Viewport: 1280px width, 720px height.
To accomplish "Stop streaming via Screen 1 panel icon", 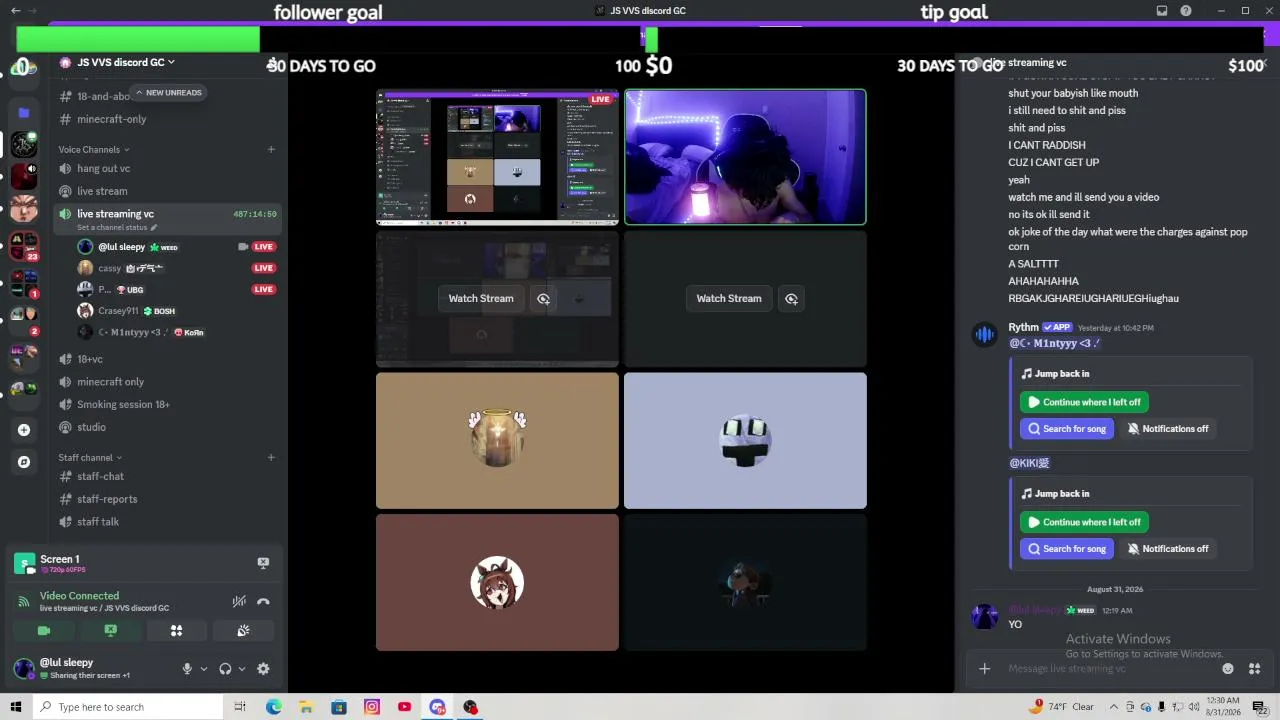I will click(263, 563).
